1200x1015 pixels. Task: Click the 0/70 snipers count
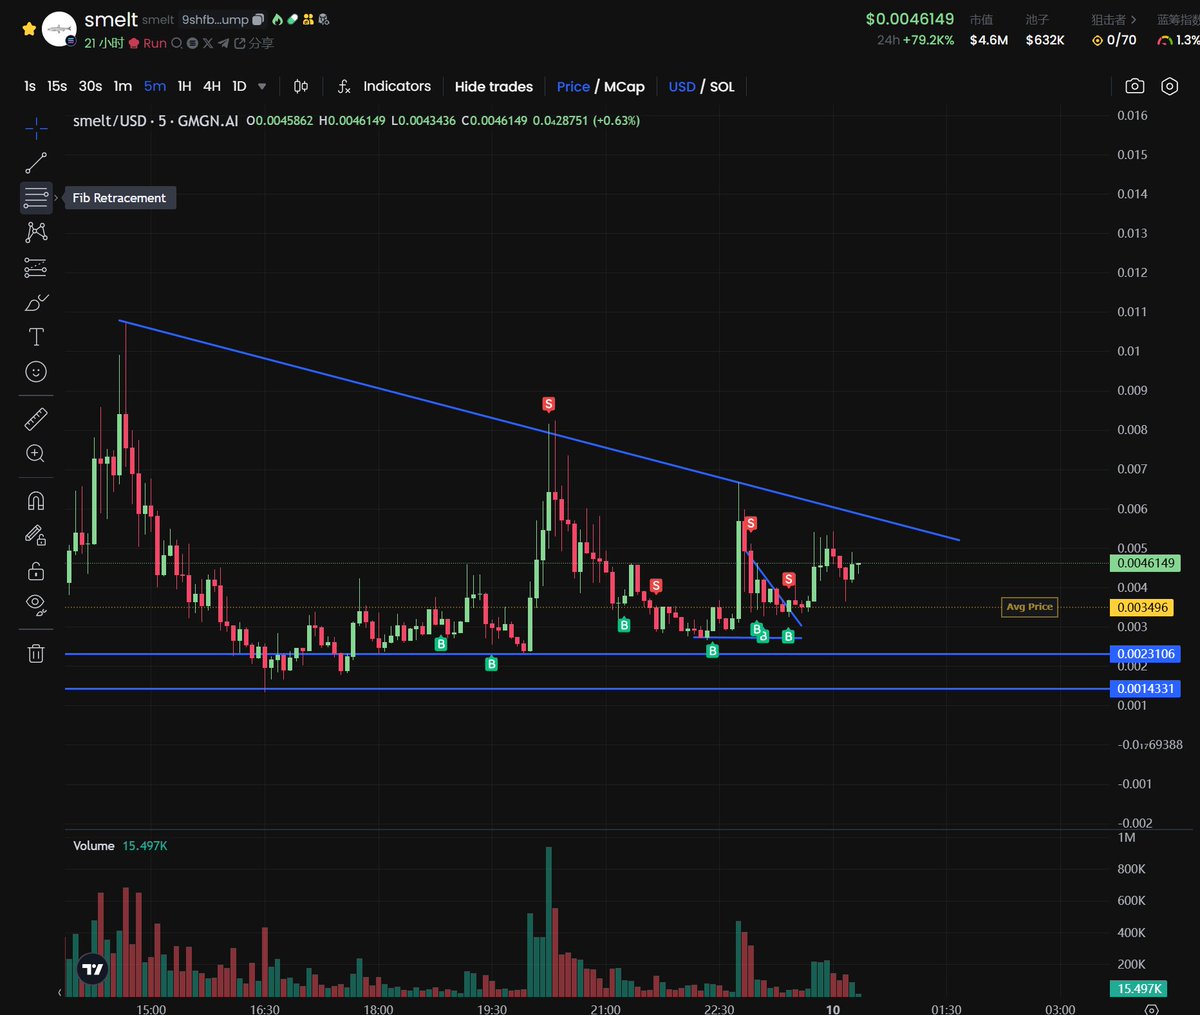coord(1114,40)
